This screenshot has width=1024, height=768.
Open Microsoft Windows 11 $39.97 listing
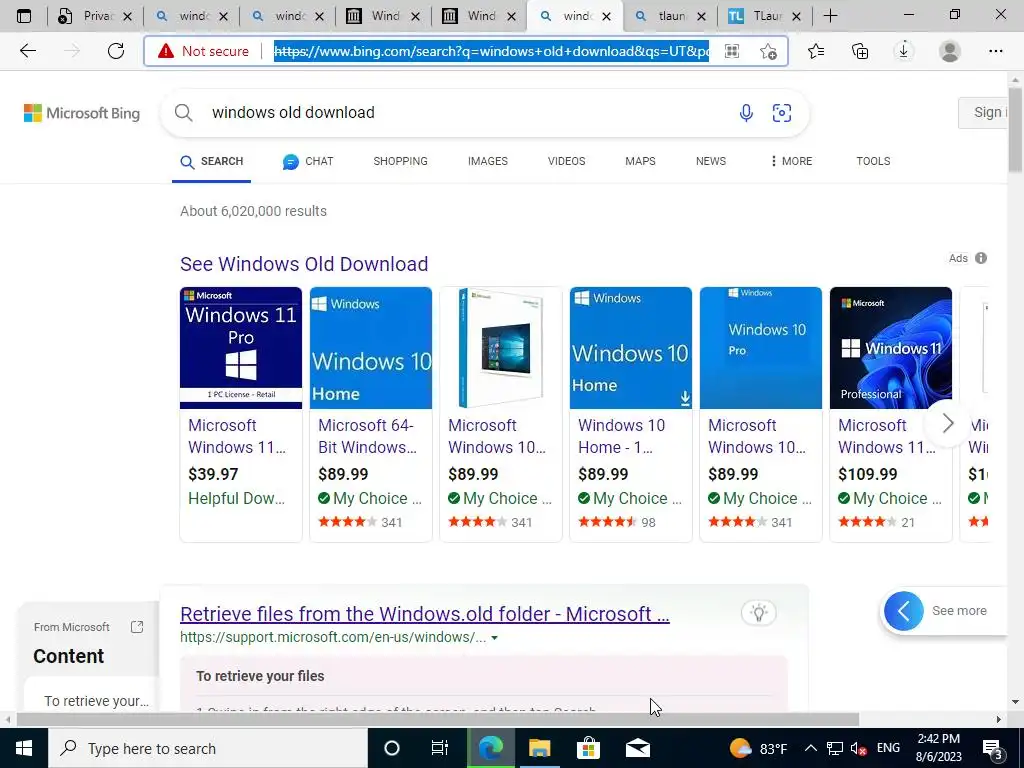[x=237, y=436]
